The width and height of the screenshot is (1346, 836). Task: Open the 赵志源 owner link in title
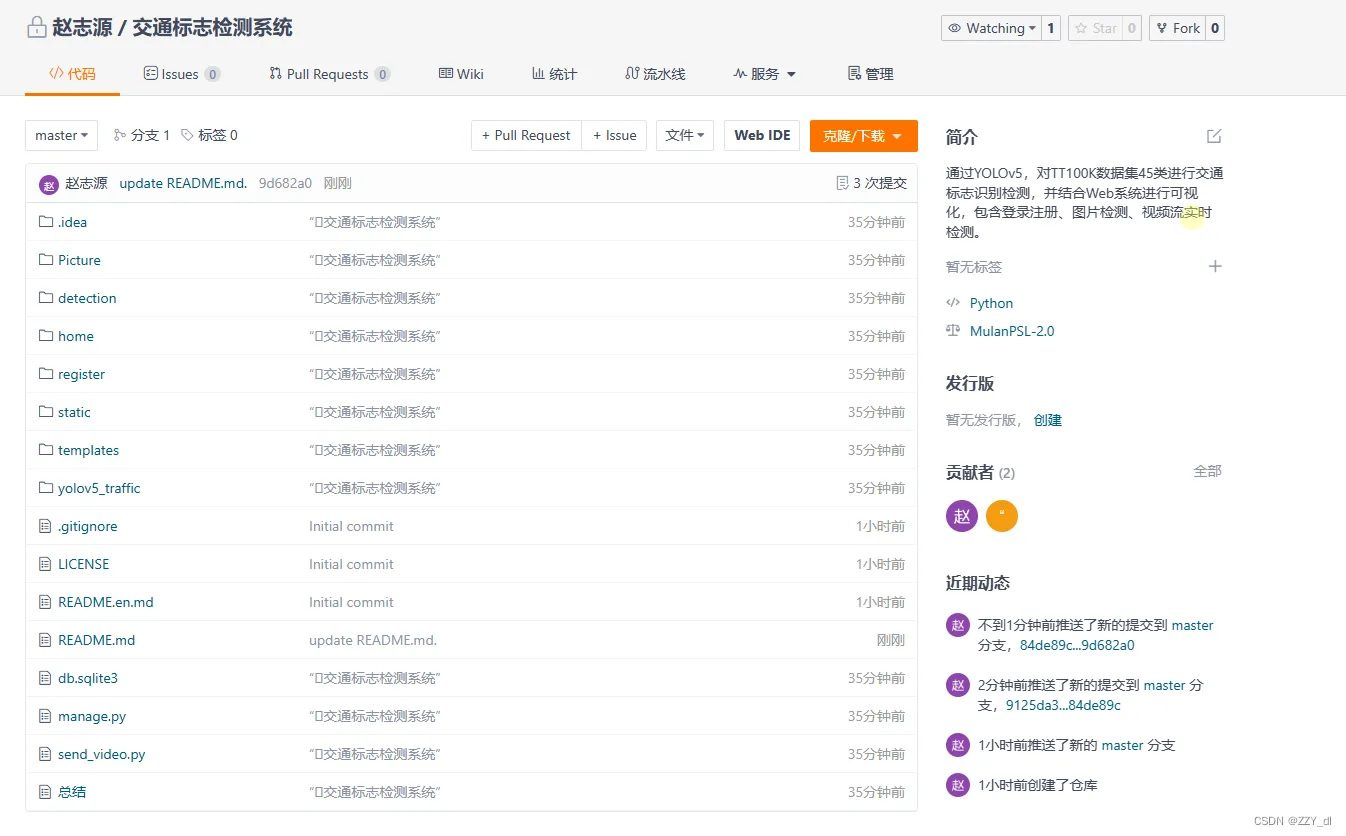(82, 28)
